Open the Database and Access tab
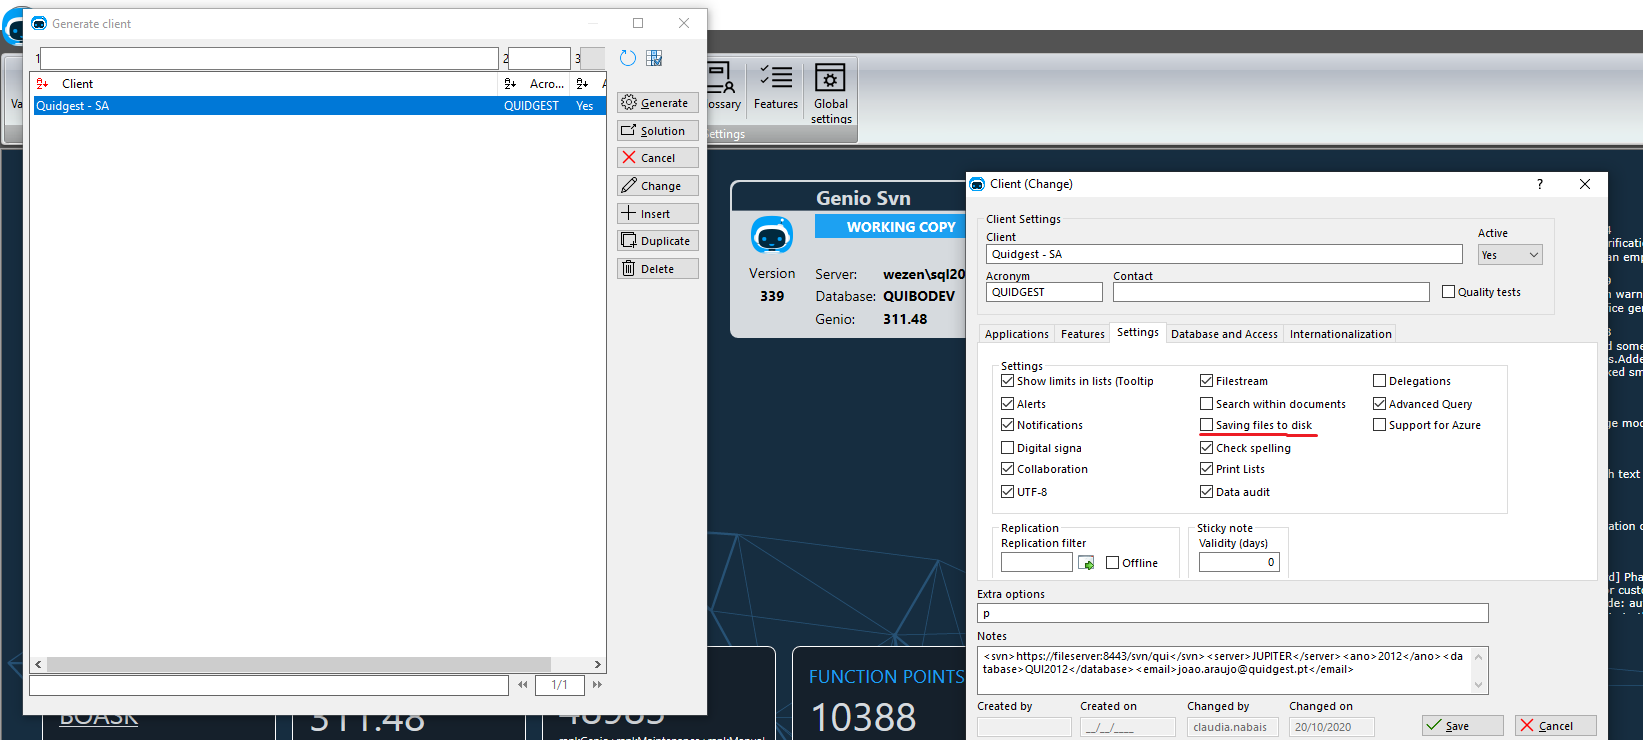This screenshot has height=740, width=1643. click(1224, 334)
